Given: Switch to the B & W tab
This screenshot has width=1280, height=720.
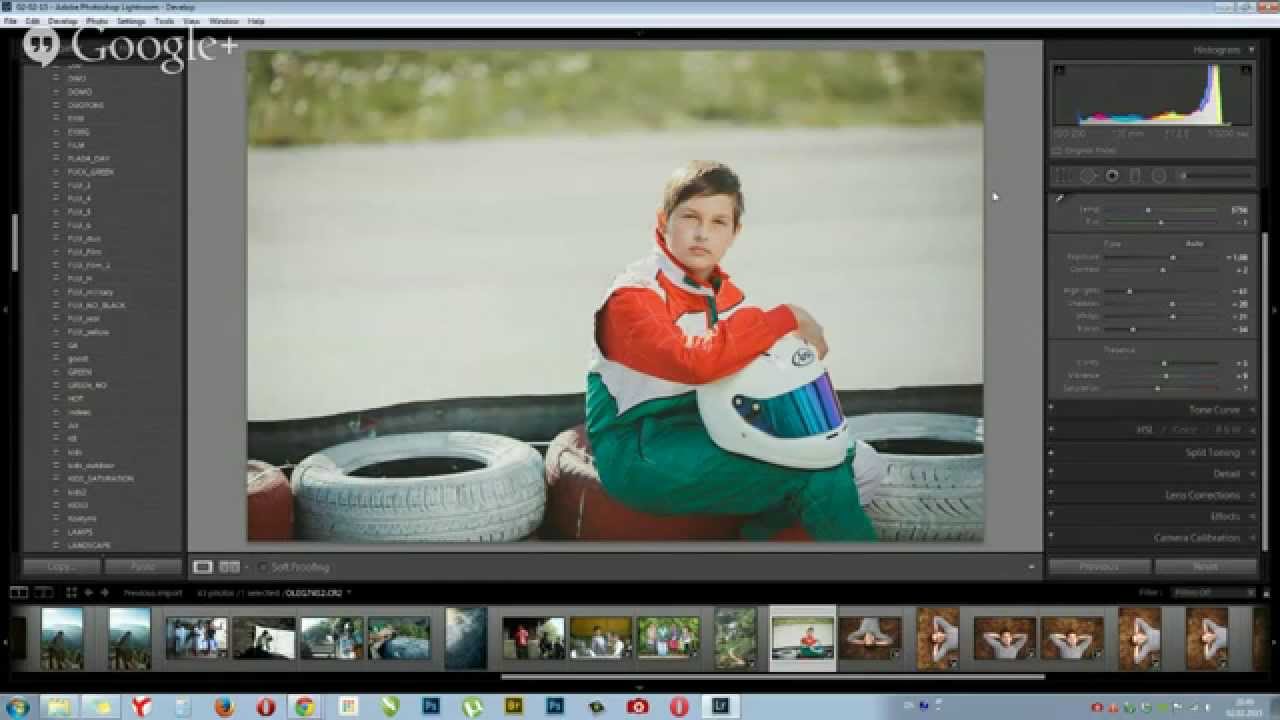Looking at the screenshot, I should [x=1226, y=430].
